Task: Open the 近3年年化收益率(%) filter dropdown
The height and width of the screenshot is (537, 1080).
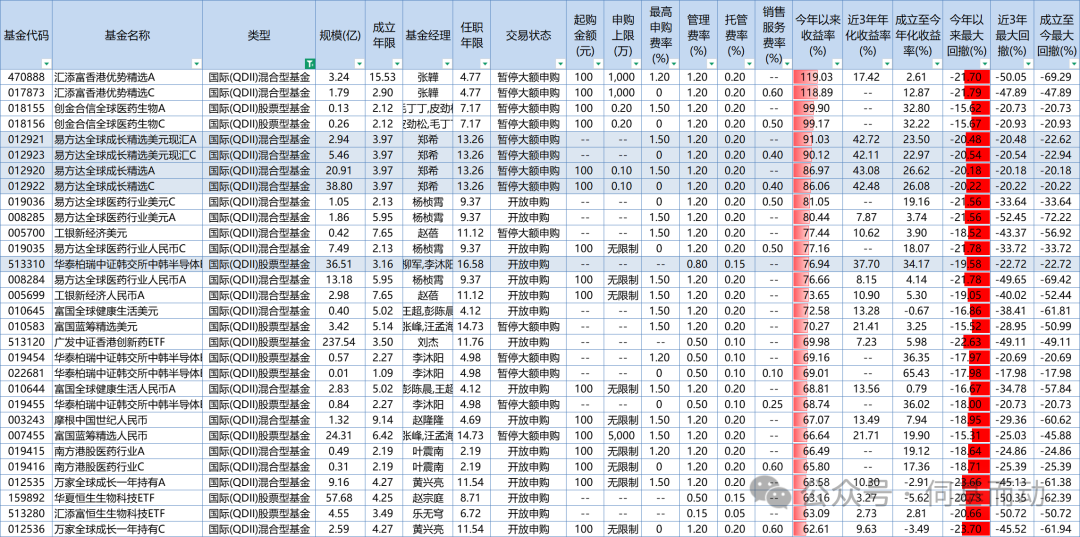Action: coord(886,63)
